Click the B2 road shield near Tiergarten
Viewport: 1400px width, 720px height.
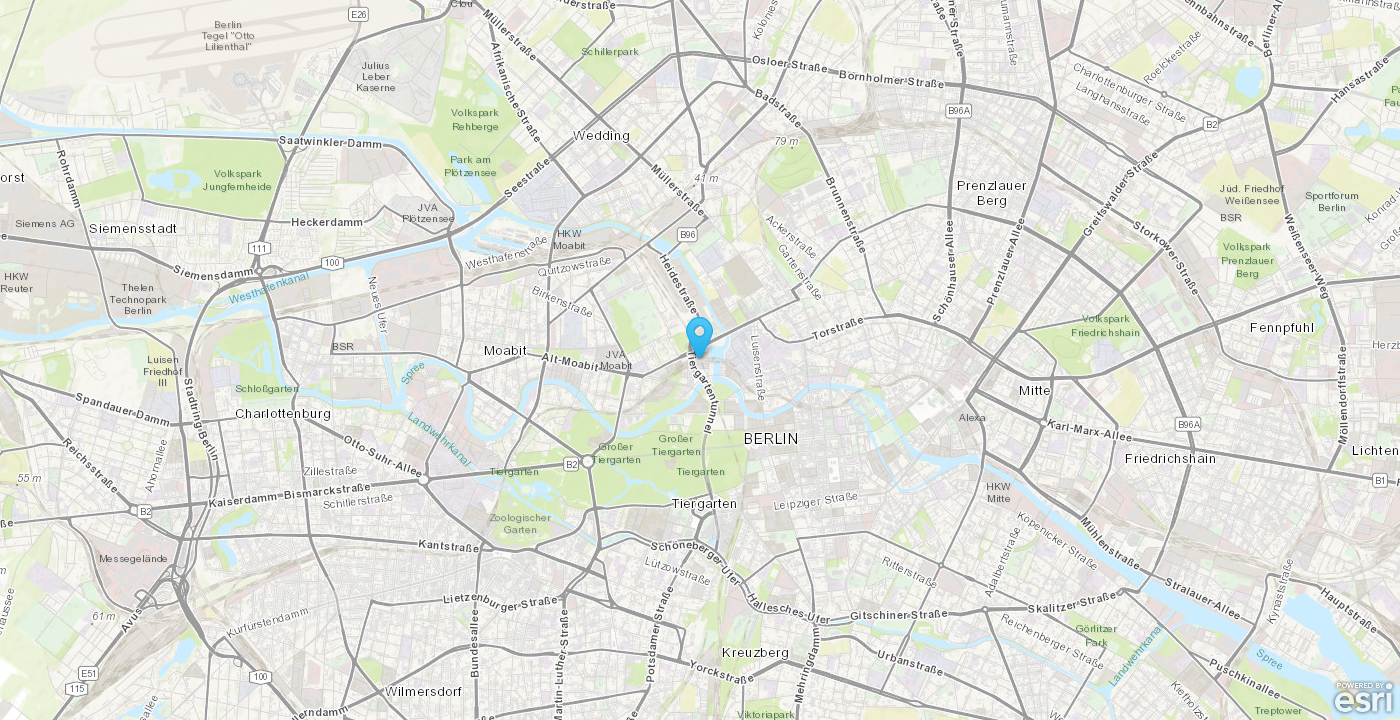click(572, 464)
